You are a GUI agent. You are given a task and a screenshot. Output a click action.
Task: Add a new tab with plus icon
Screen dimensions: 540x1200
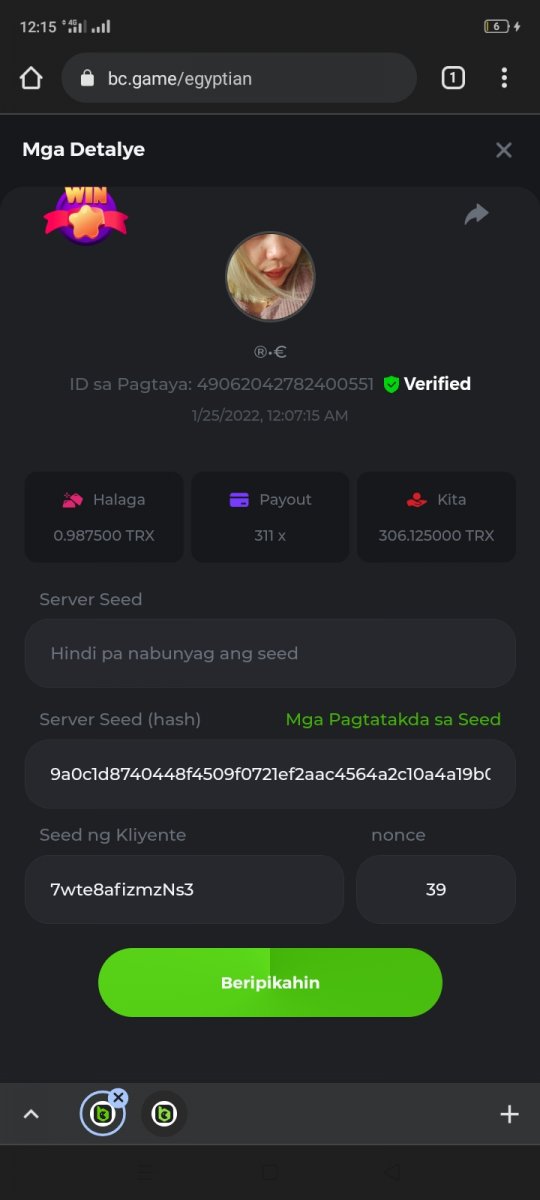point(509,1114)
